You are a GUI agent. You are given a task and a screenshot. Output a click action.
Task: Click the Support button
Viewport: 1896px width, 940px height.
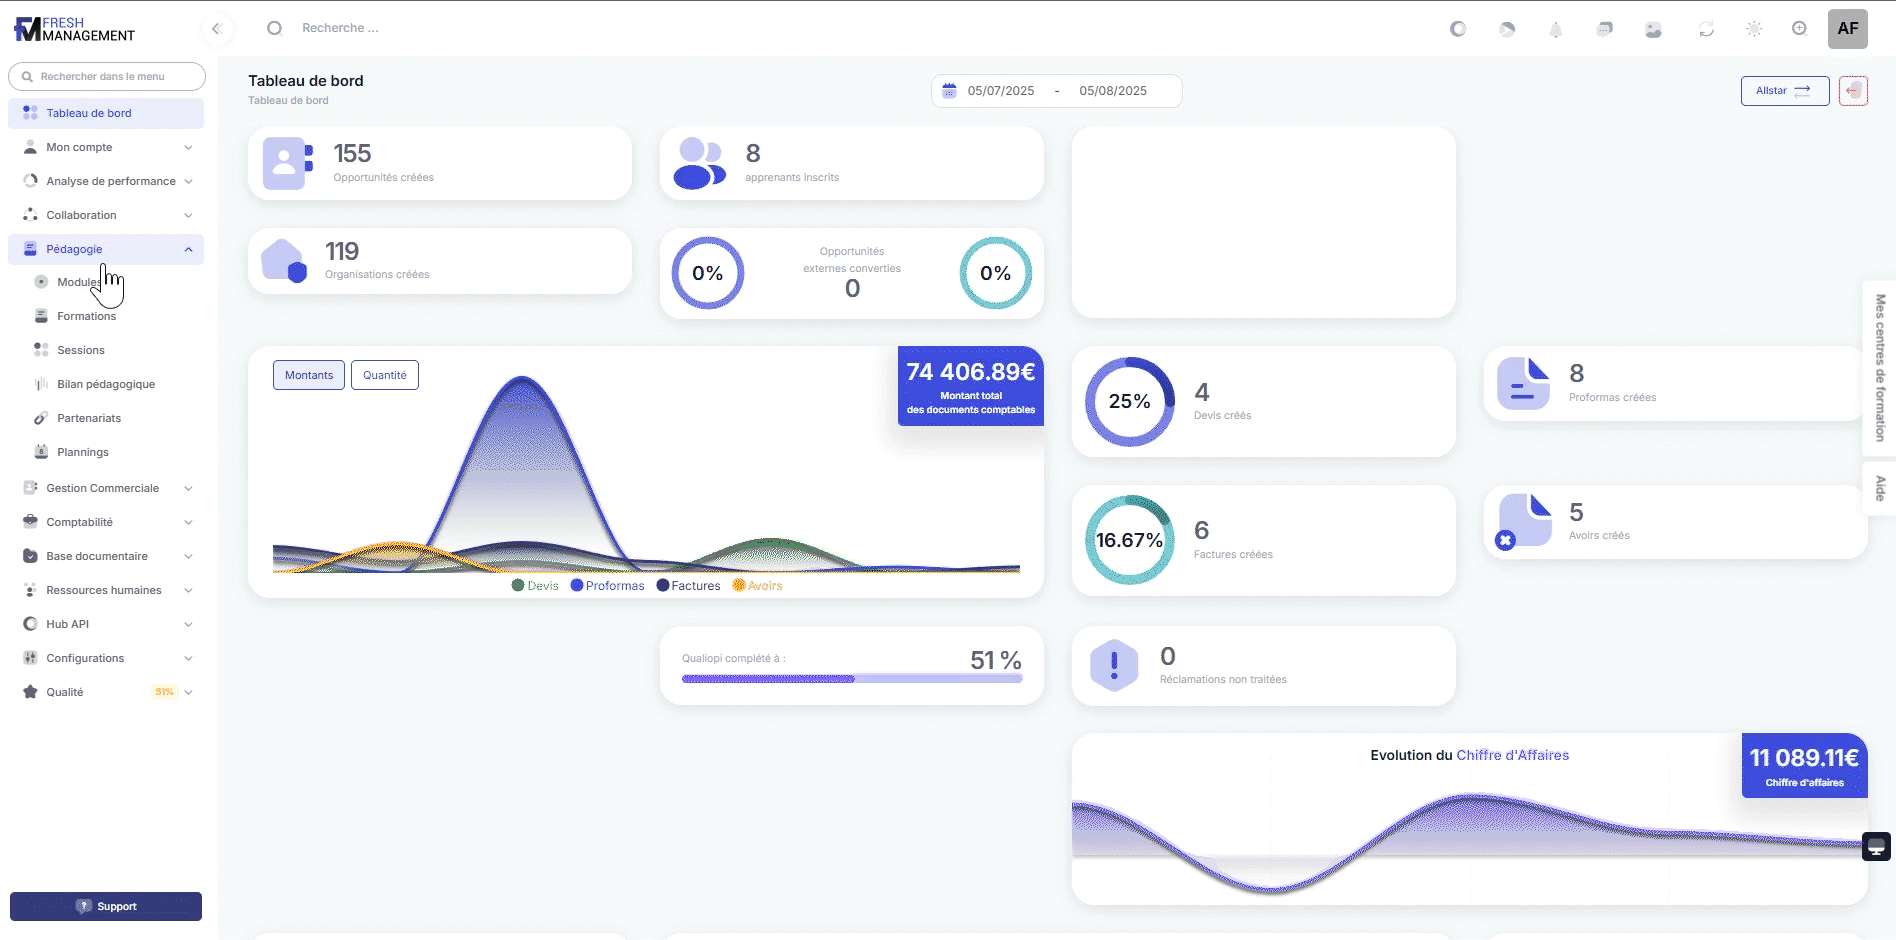click(x=106, y=906)
